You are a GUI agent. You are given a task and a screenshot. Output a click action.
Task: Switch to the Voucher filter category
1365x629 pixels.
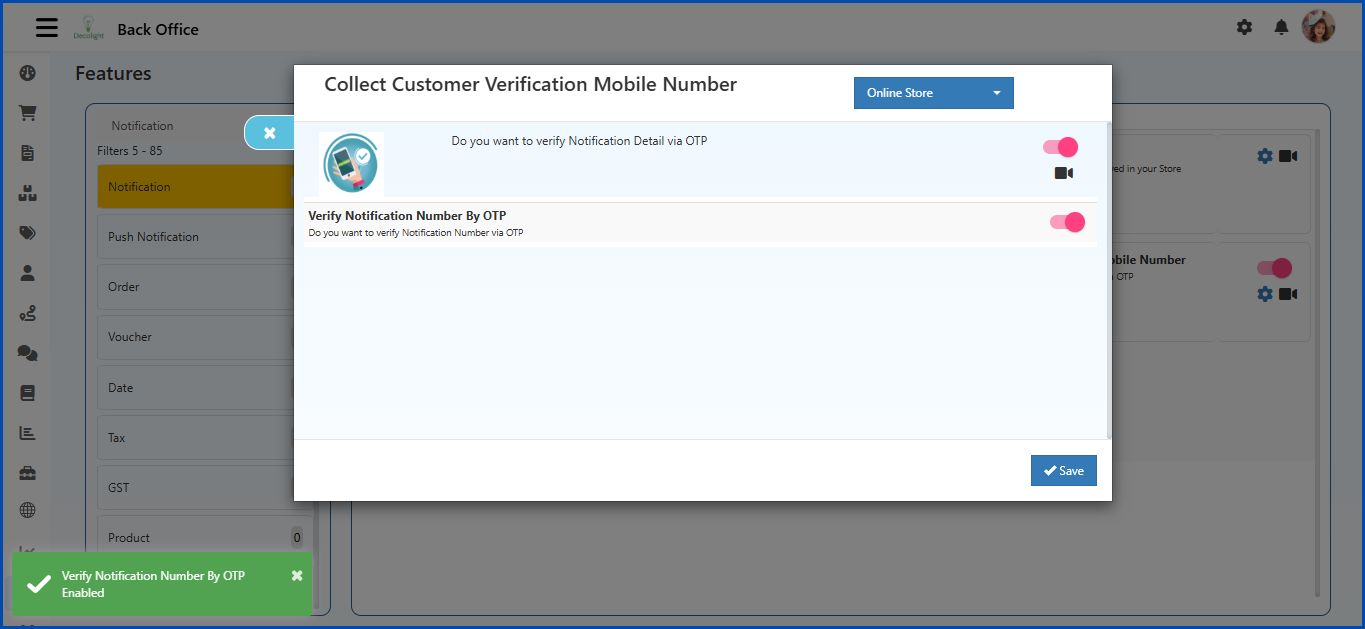[x=128, y=337]
